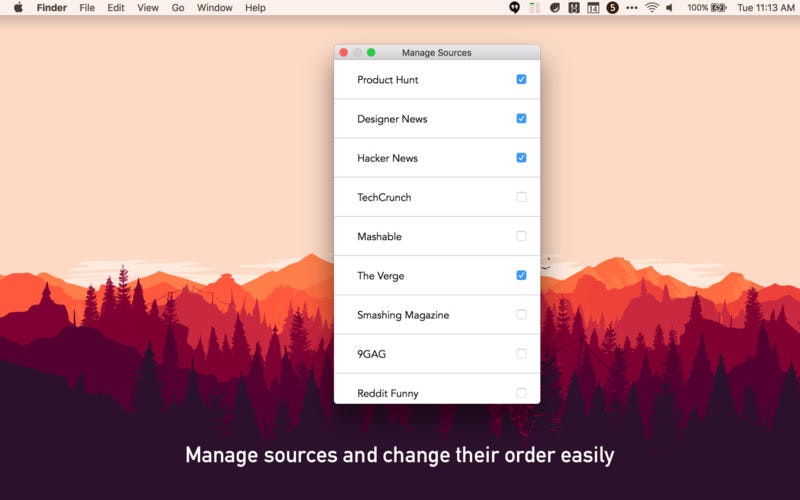The height and width of the screenshot is (500, 800).
Task: Open the Wi-Fi status menu
Action: click(x=652, y=8)
